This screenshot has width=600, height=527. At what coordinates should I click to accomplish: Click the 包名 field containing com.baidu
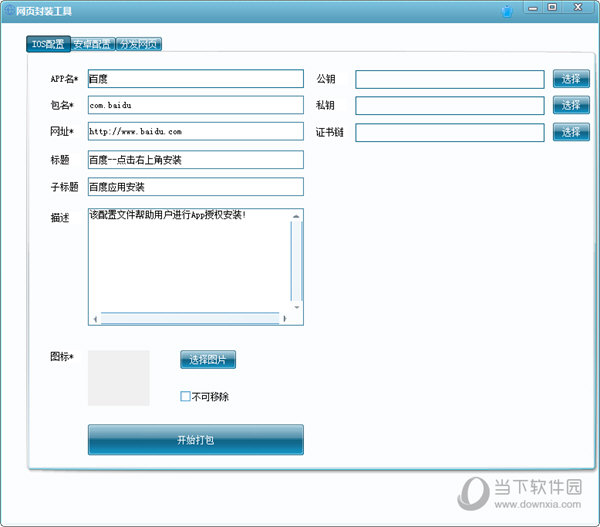(x=196, y=105)
